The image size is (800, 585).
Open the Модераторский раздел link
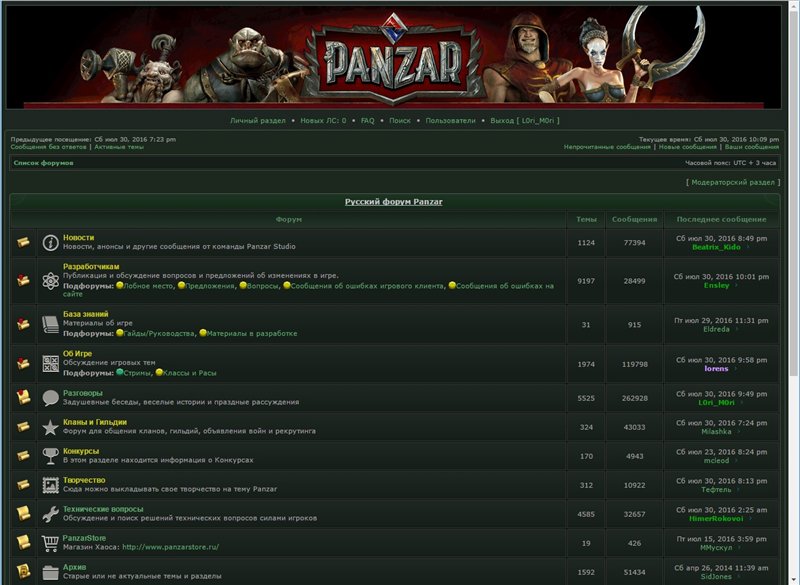733,182
